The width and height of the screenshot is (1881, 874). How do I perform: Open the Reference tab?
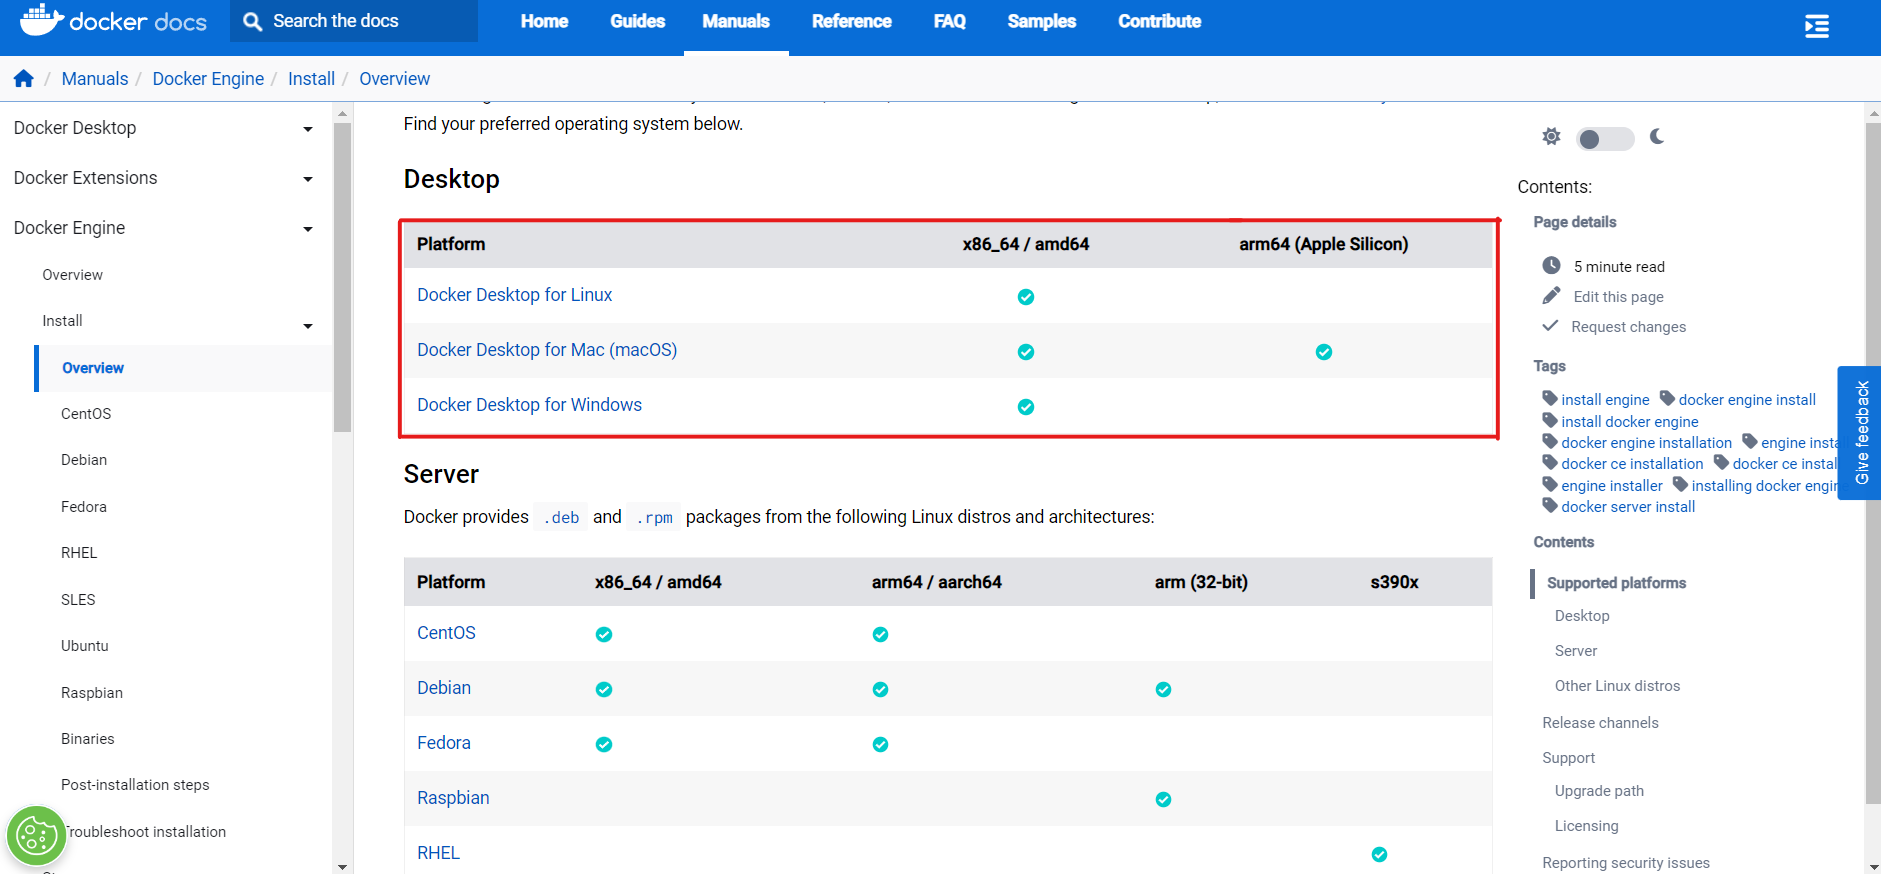pyautogui.click(x=851, y=21)
